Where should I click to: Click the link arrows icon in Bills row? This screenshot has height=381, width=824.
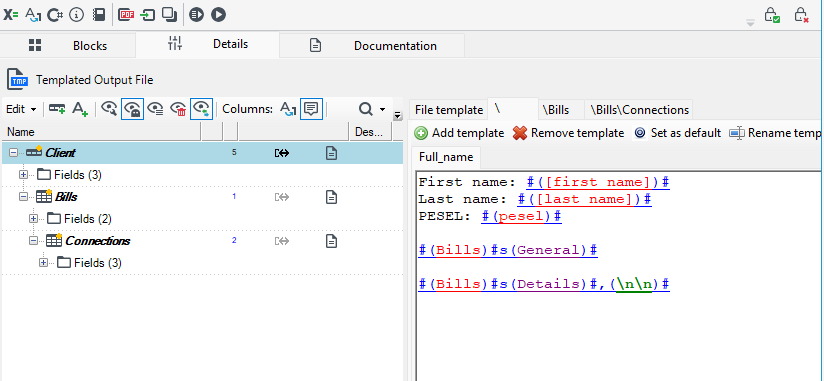click(282, 197)
